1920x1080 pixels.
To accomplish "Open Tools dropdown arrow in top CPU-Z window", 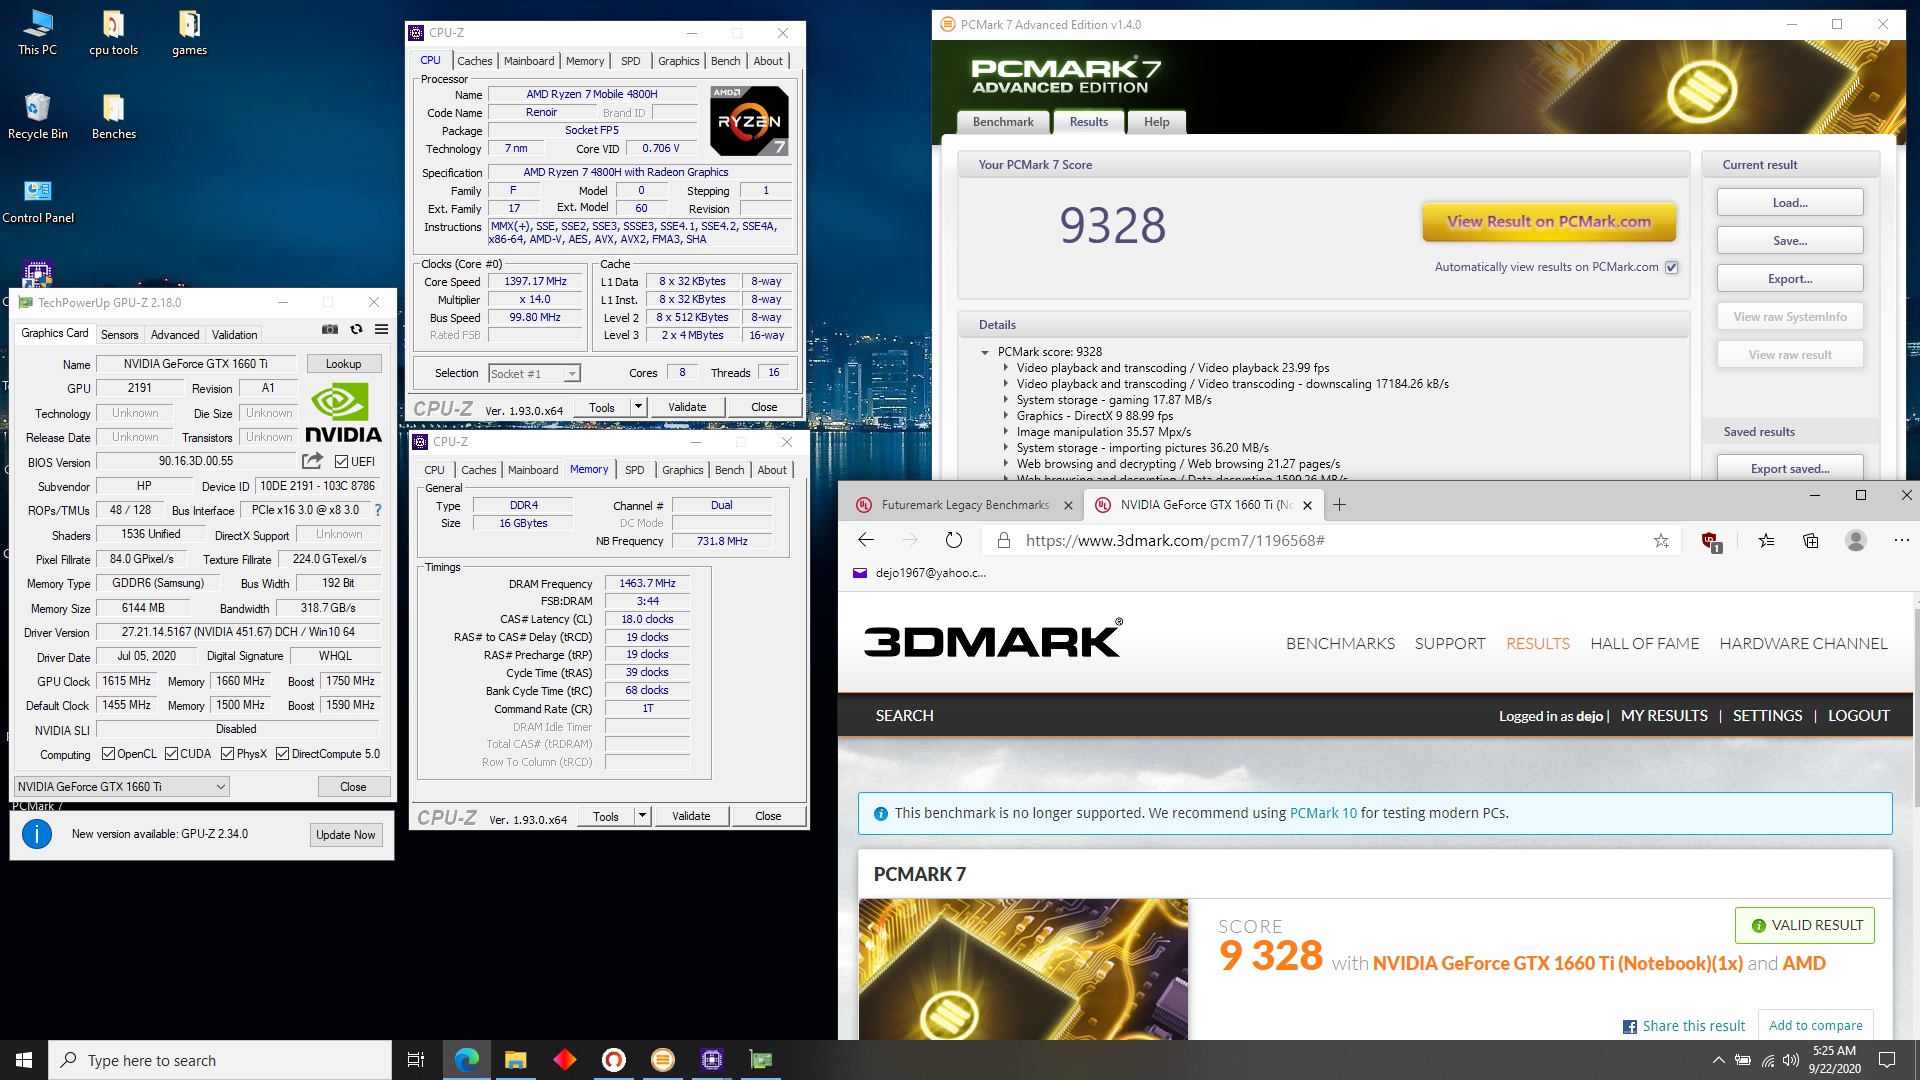I will pos(638,407).
